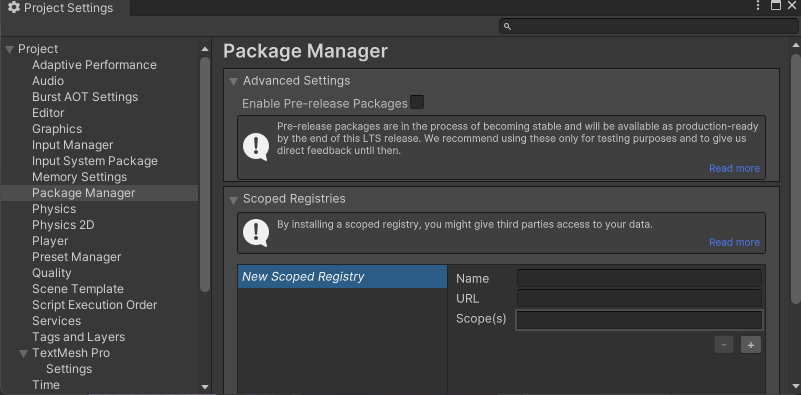Open the three-dot window options menu
Screen dimensions: 801x395
pyautogui.click(x=758, y=6)
